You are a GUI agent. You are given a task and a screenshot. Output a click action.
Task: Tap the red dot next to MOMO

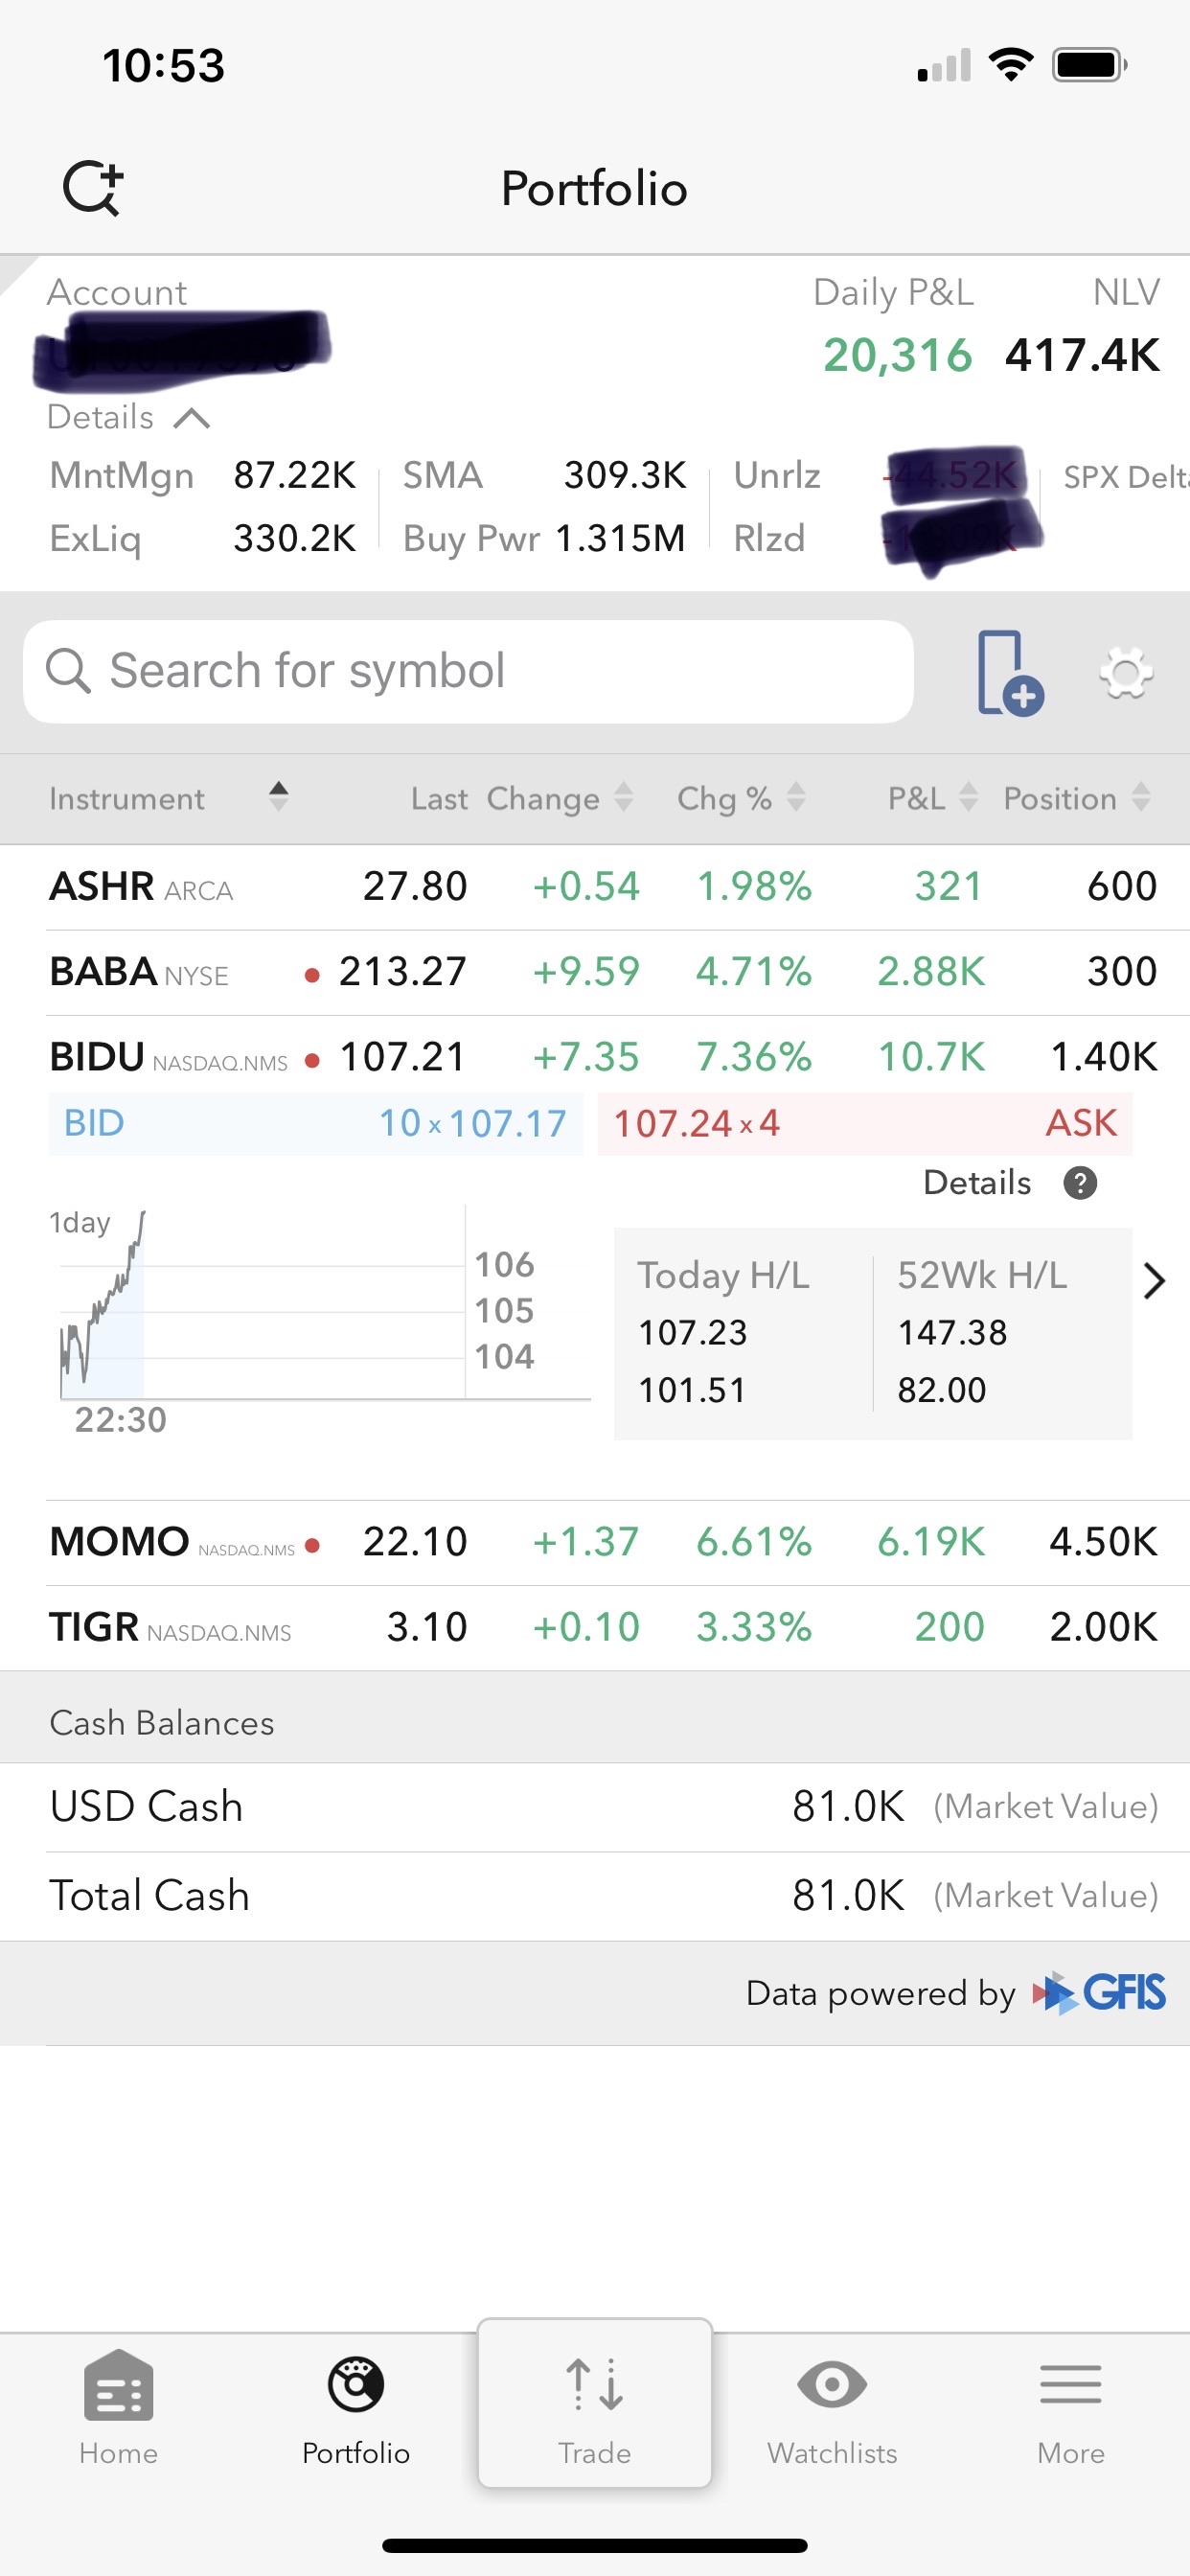click(312, 1545)
